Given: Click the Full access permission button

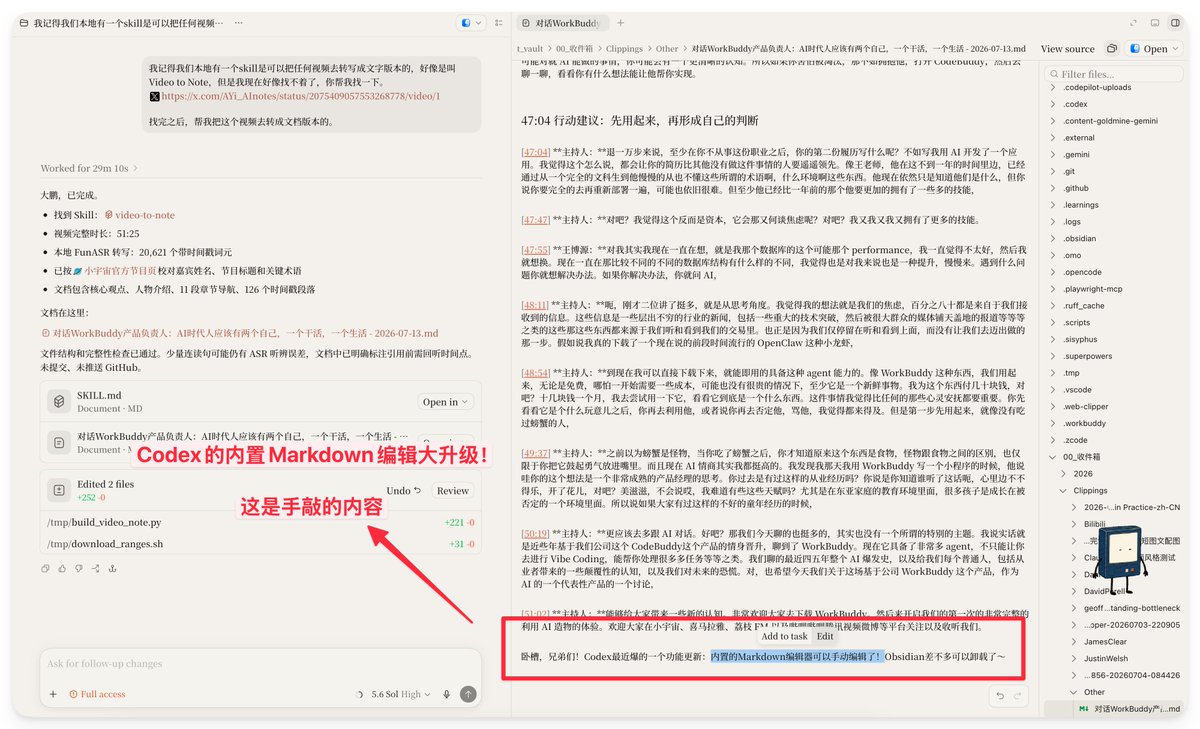Looking at the screenshot, I should coord(97,694).
